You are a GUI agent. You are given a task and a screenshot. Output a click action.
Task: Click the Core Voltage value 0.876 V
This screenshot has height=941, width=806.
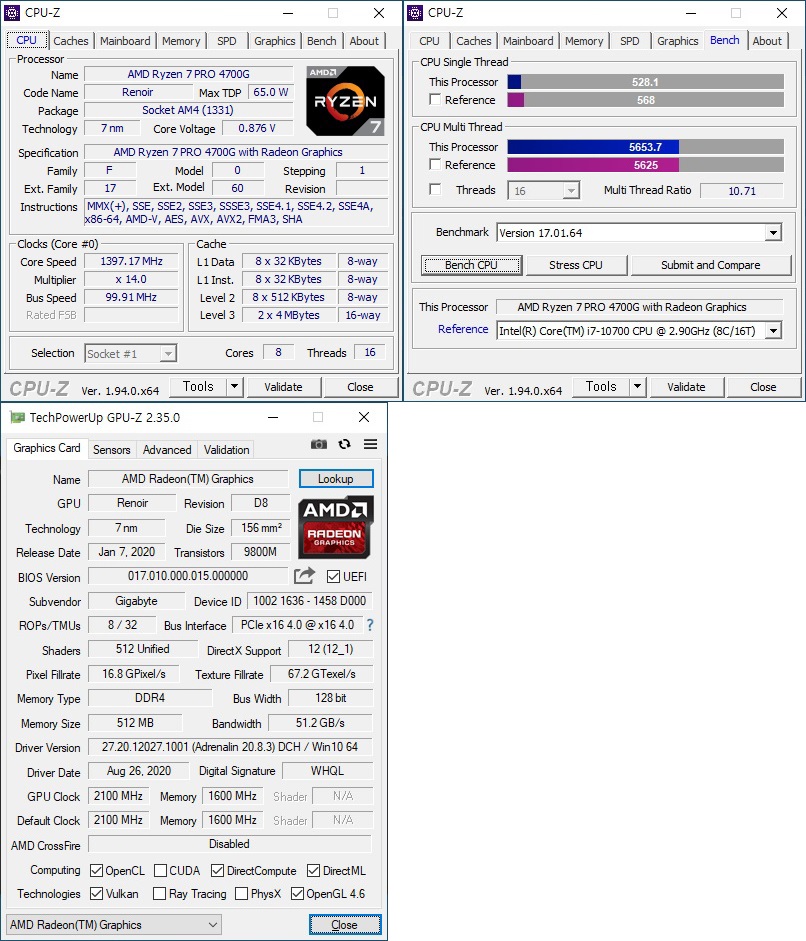257,128
